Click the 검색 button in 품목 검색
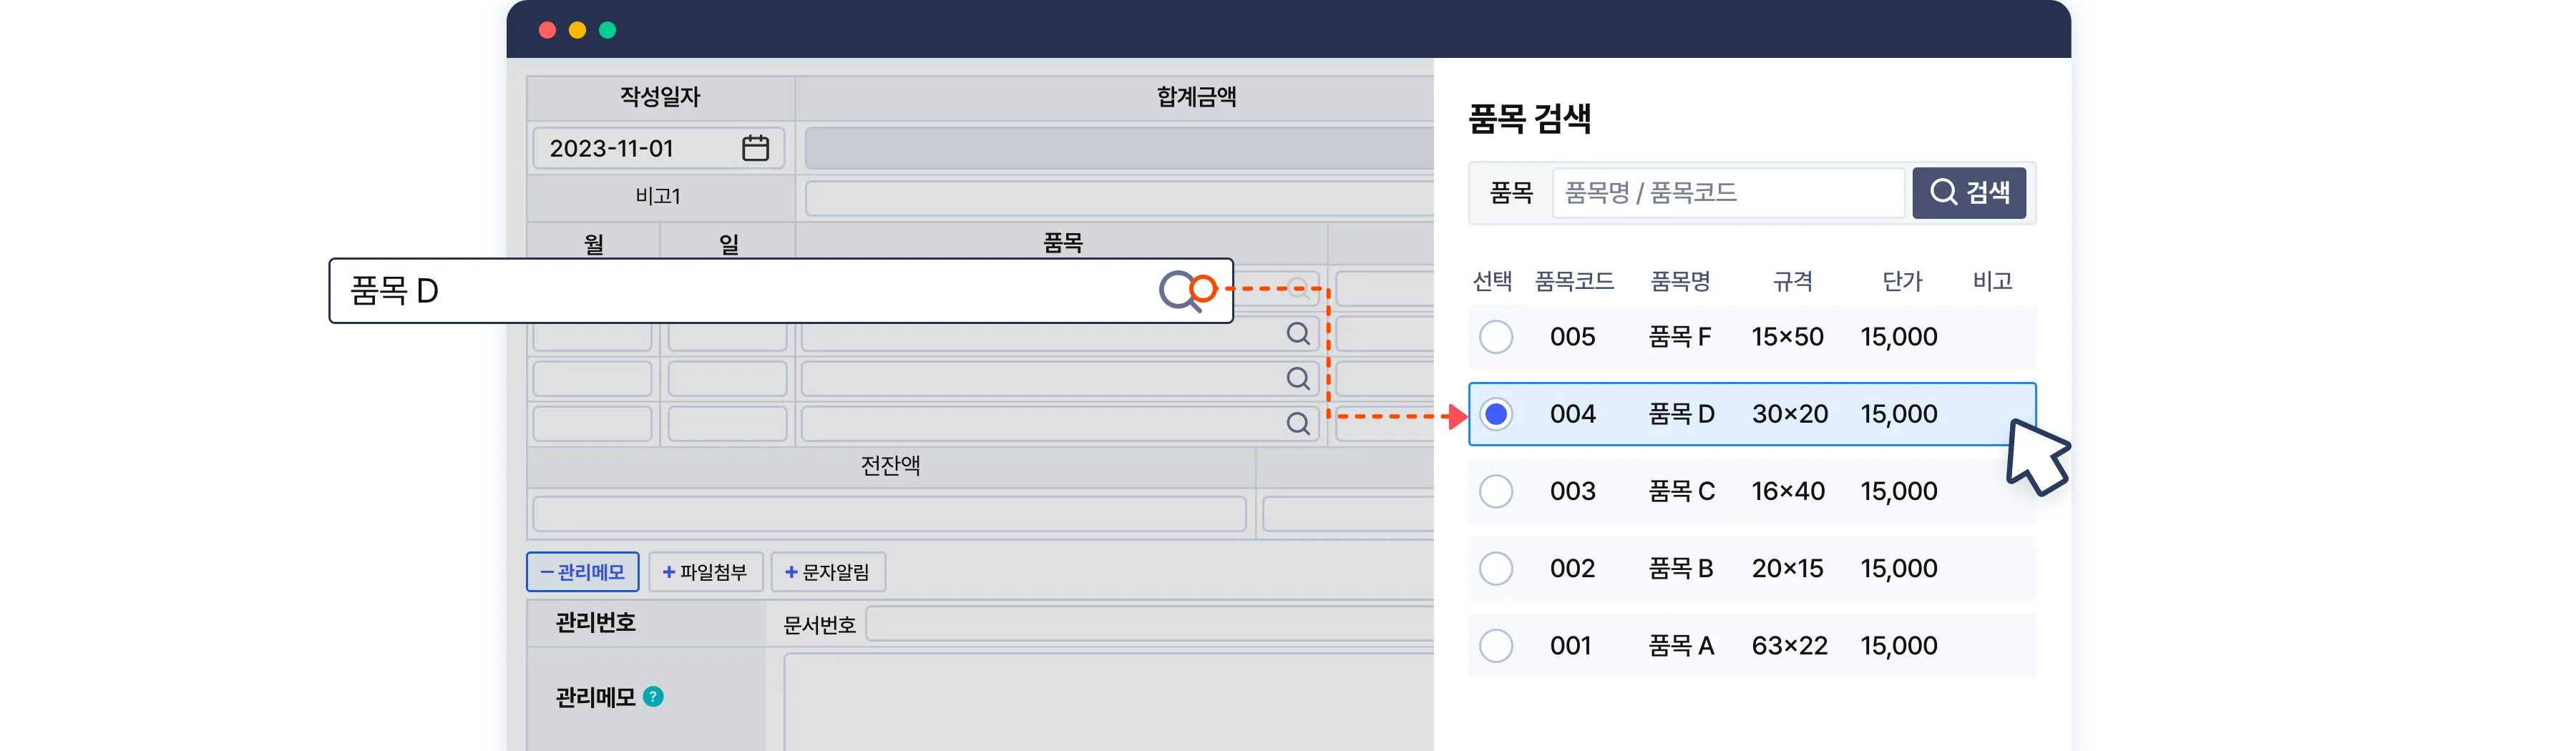The image size is (2576, 751). click(x=1968, y=192)
